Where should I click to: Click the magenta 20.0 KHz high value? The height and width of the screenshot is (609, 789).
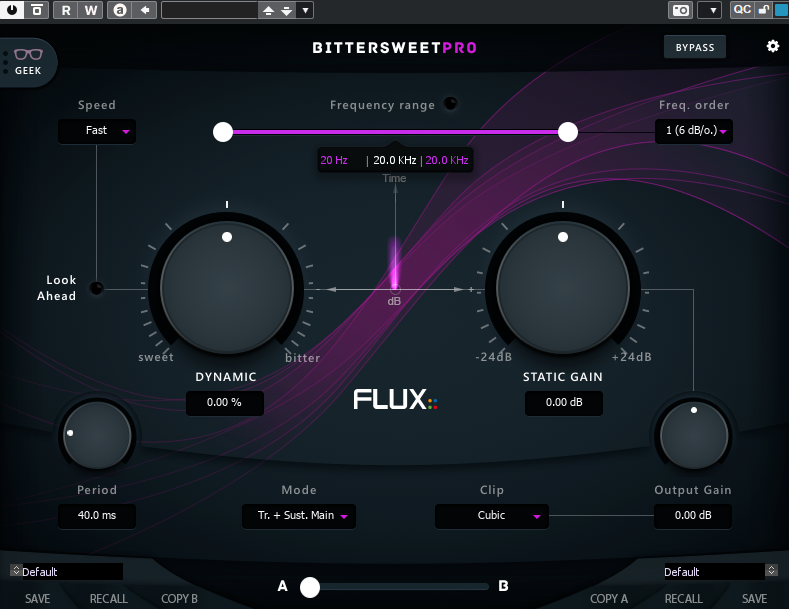point(447,160)
